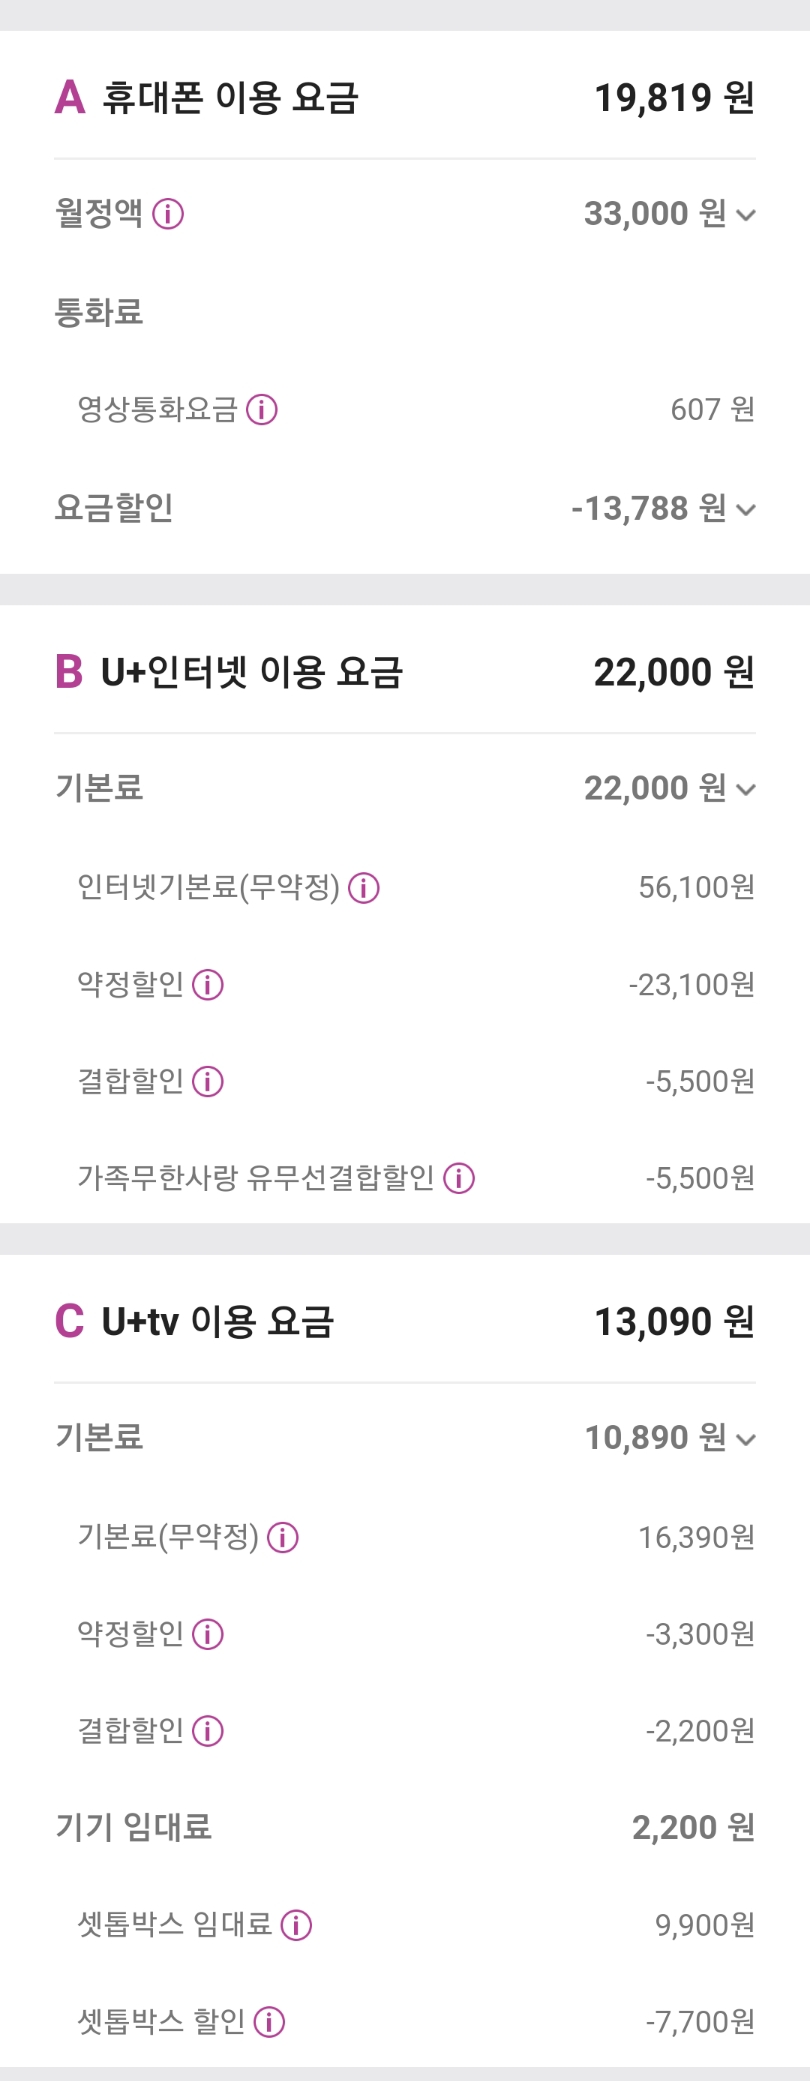Tap info icon next to 월정액
This screenshot has height=2081, width=810.
point(168,213)
